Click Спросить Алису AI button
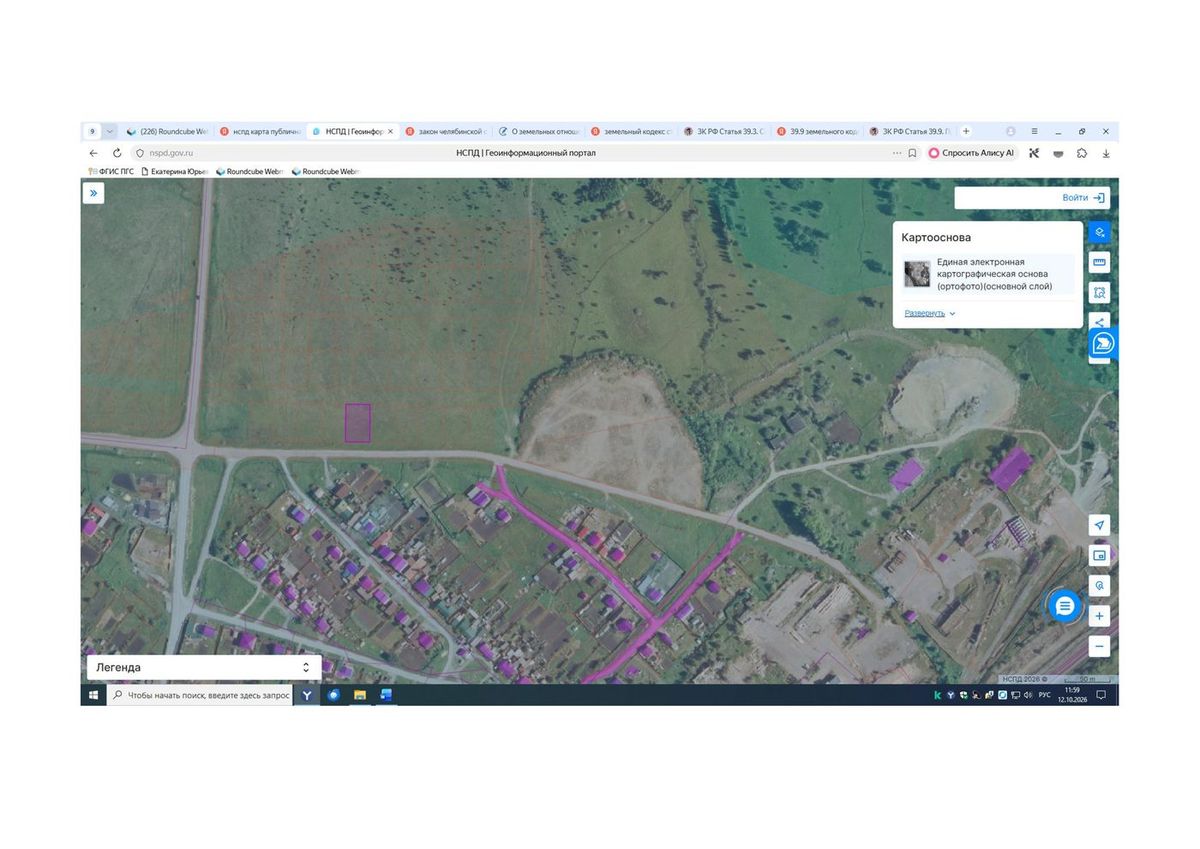The height and width of the screenshot is (849, 1200). point(972,153)
